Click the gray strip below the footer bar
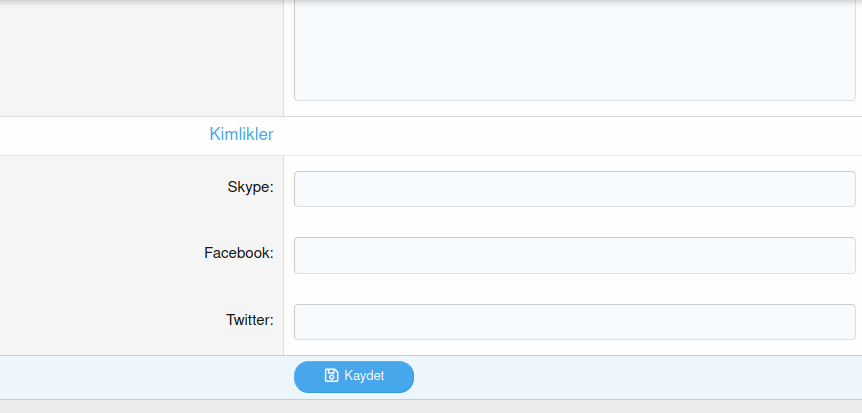The width and height of the screenshot is (862, 413). (430, 407)
